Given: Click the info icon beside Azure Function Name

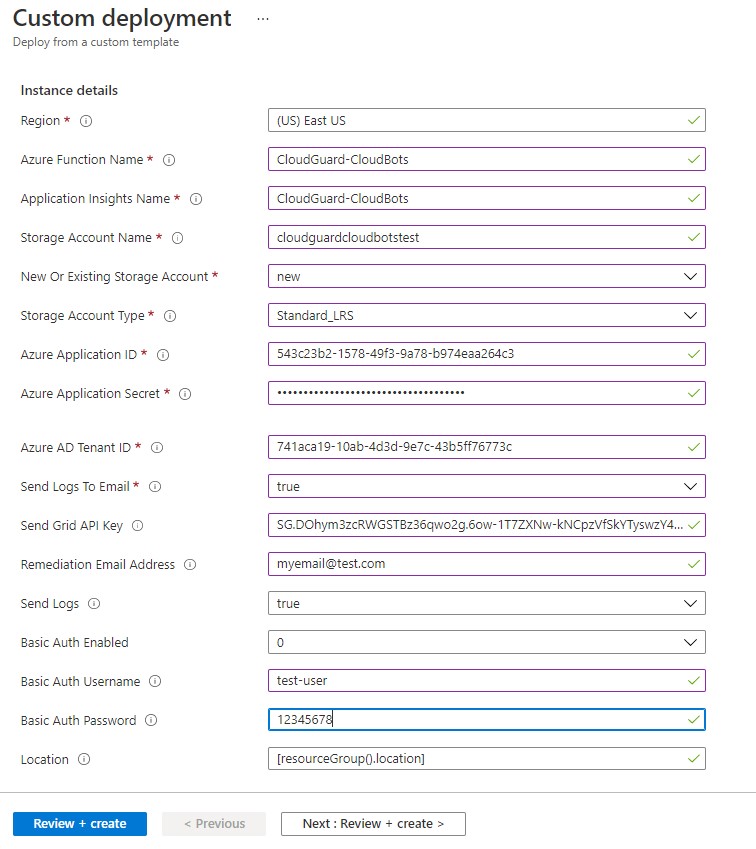Looking at the screenshot, I should [169, 160].
